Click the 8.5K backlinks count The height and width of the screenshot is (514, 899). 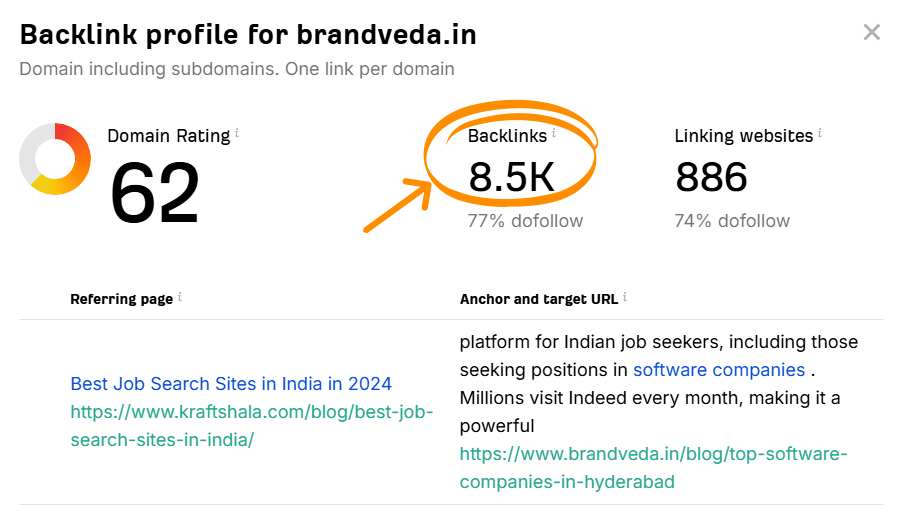tap(511, 178)
